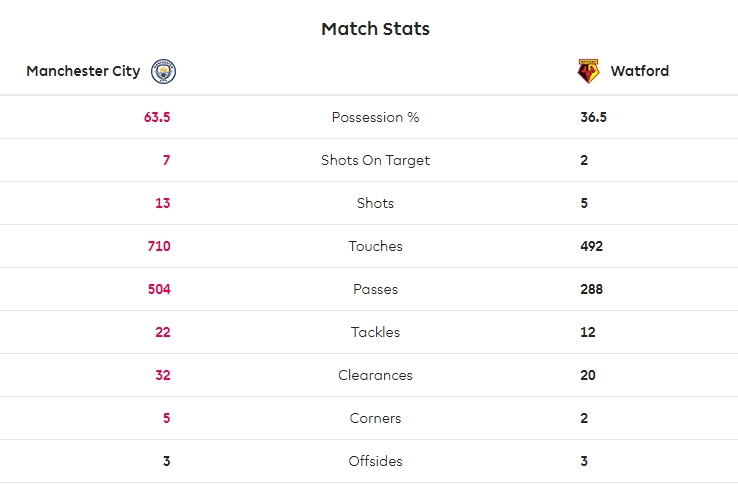Select the Corners stat label
Screen dimensions: 738x485
pyautogui.click(x=375, y=418)
